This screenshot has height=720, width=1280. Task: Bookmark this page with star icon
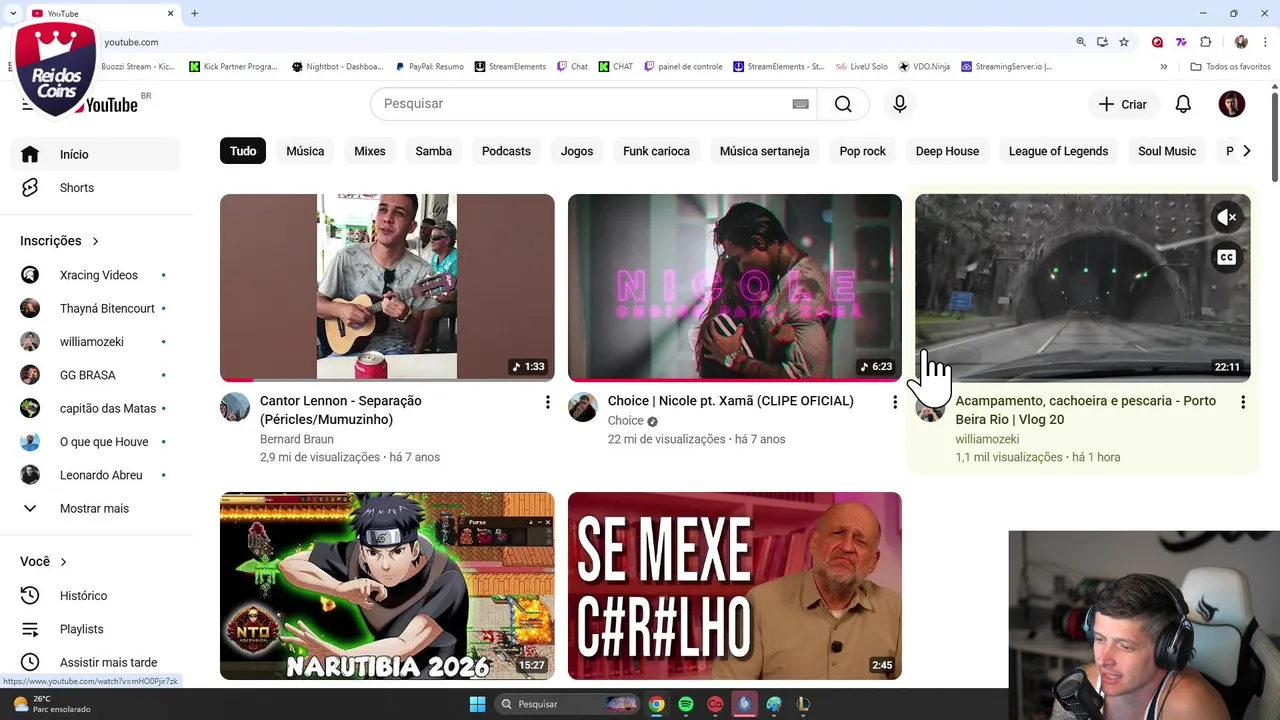coord(1124,42)
